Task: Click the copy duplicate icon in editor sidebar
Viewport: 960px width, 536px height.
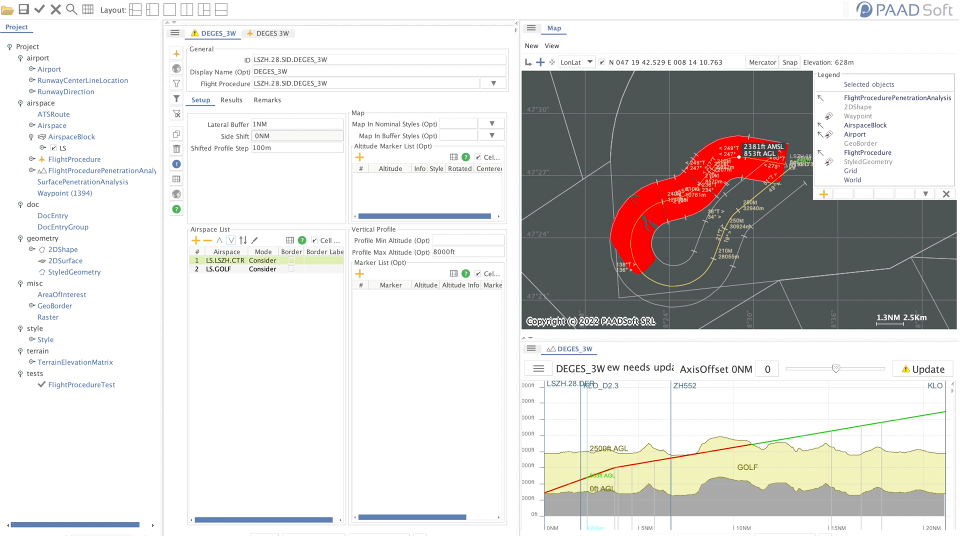Action: coord(176,134)
